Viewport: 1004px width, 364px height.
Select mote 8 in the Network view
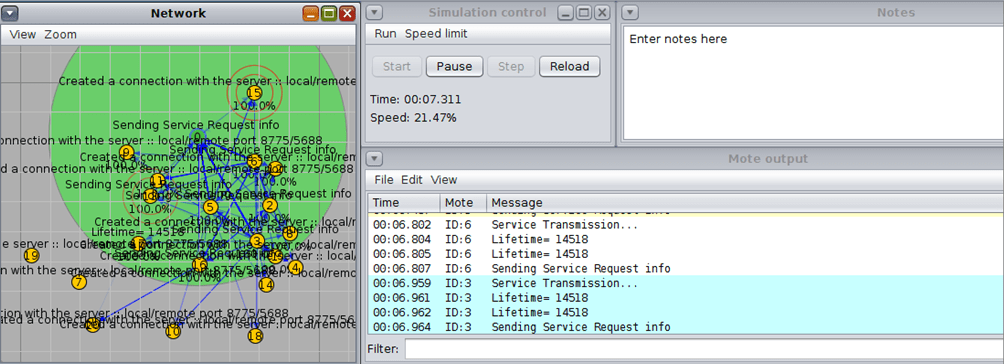[289, 234]
